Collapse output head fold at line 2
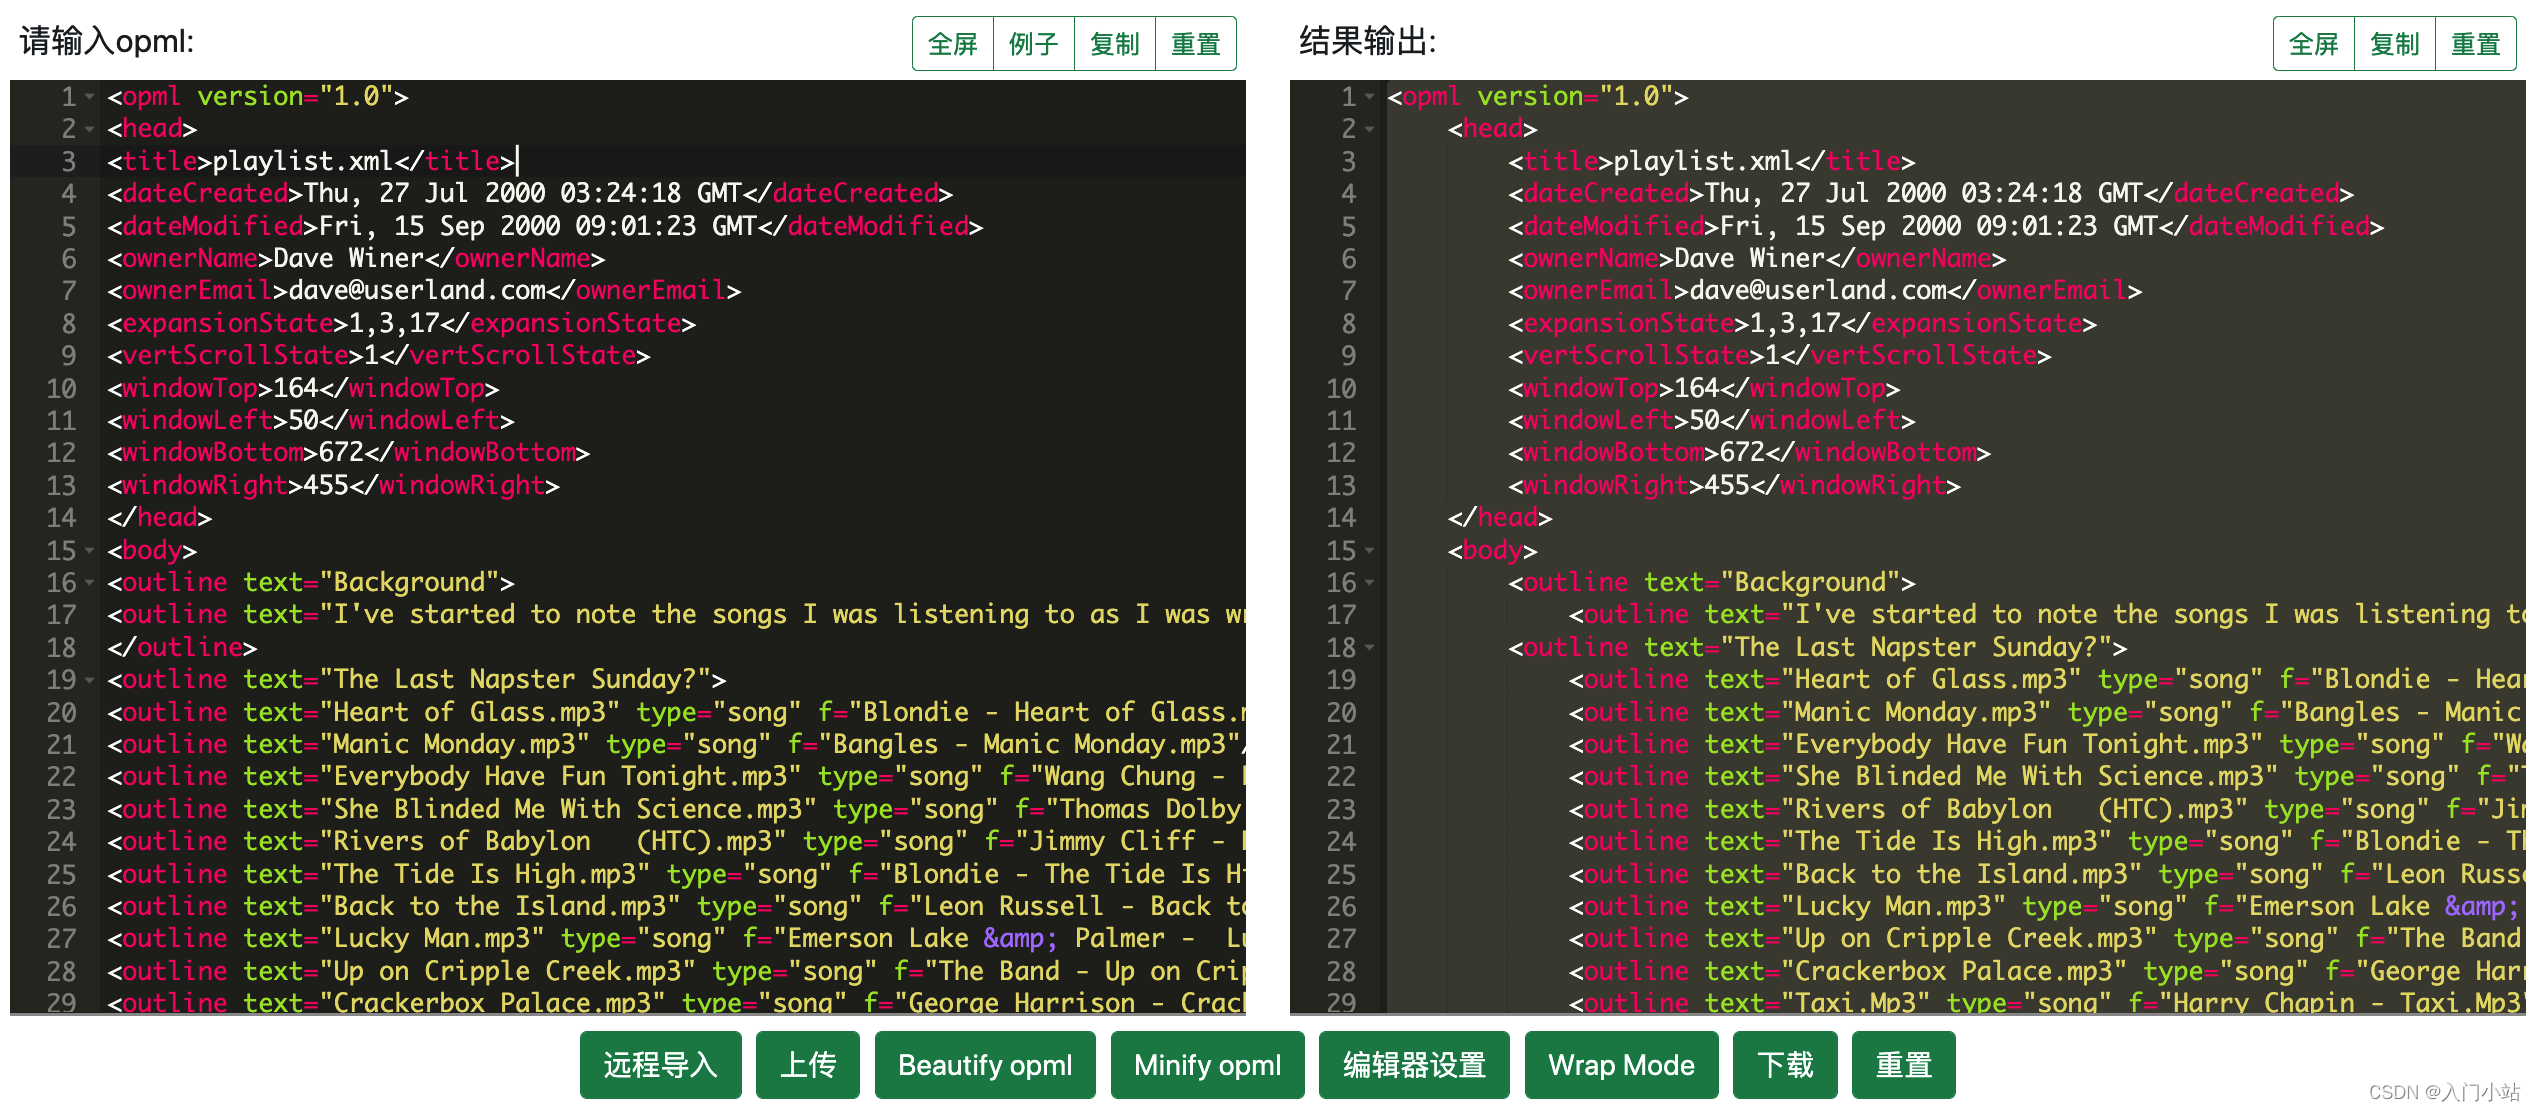 [1370, 129]
